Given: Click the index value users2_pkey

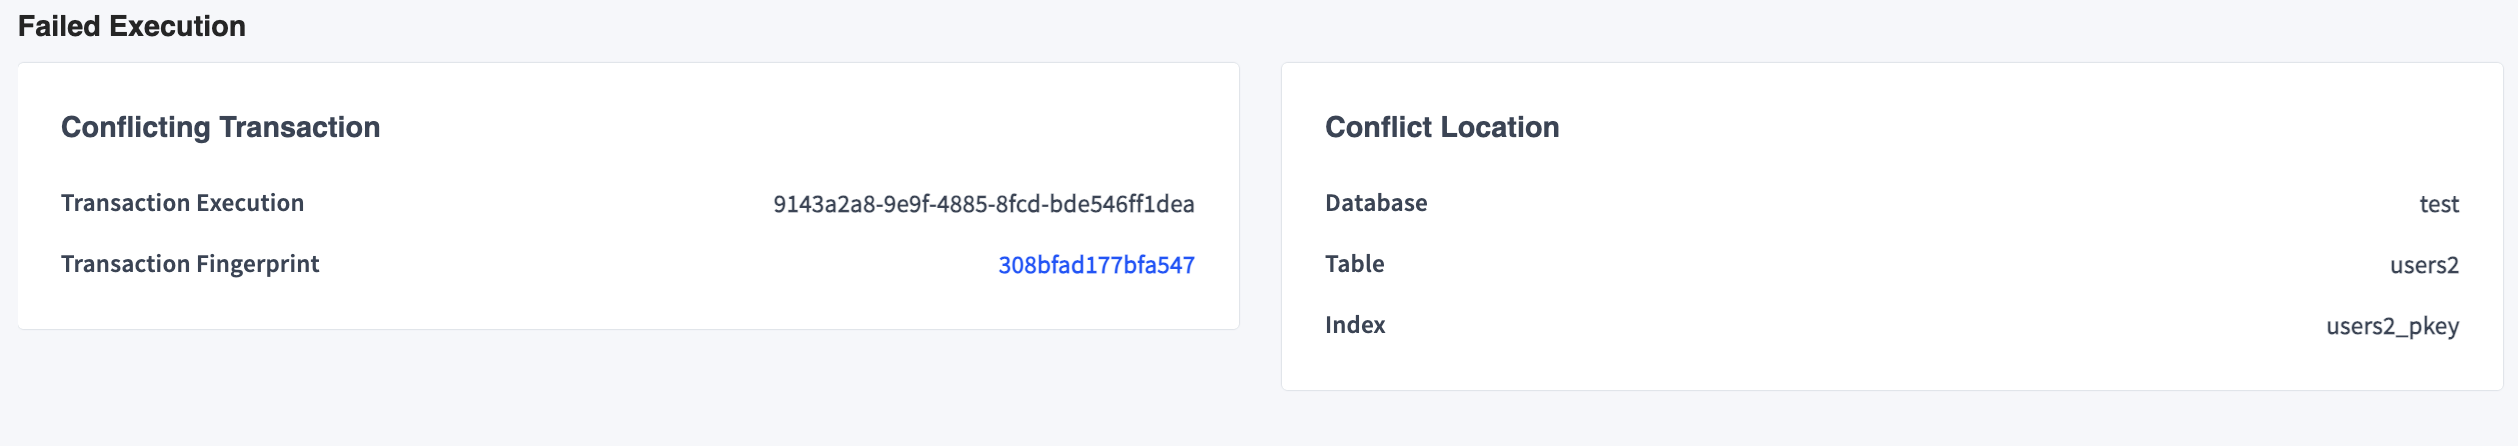Looking at the screenshot, I should point(2391,326).
